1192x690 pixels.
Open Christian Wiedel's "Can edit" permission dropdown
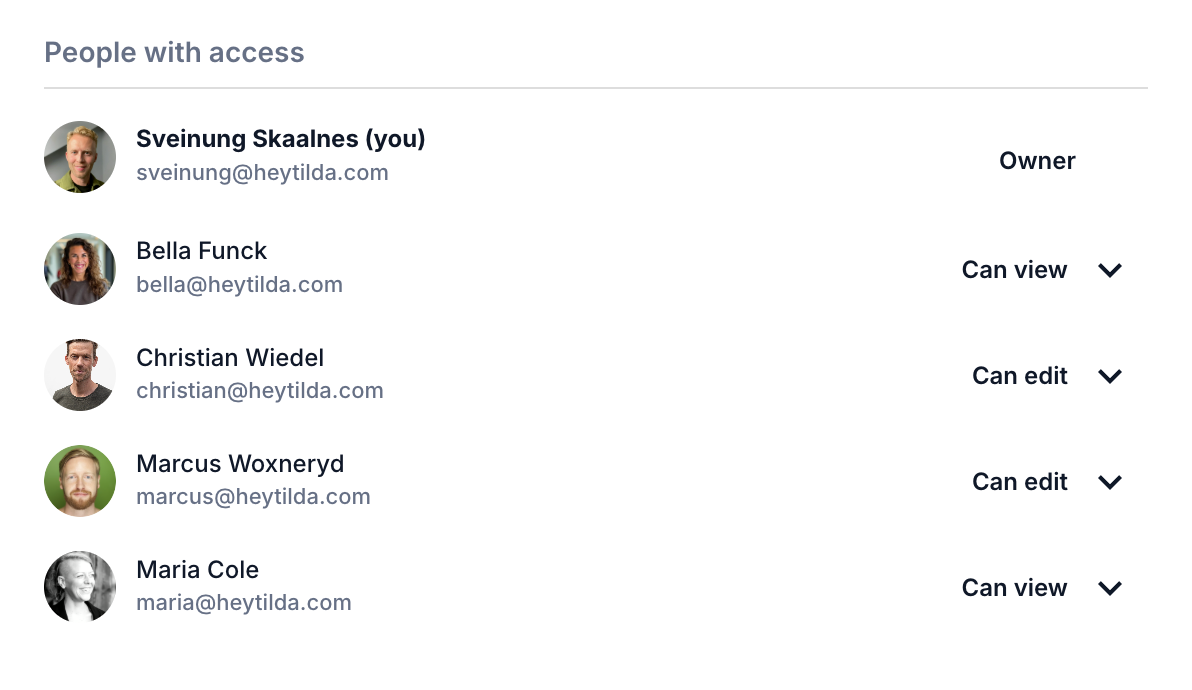point(1019,376)
